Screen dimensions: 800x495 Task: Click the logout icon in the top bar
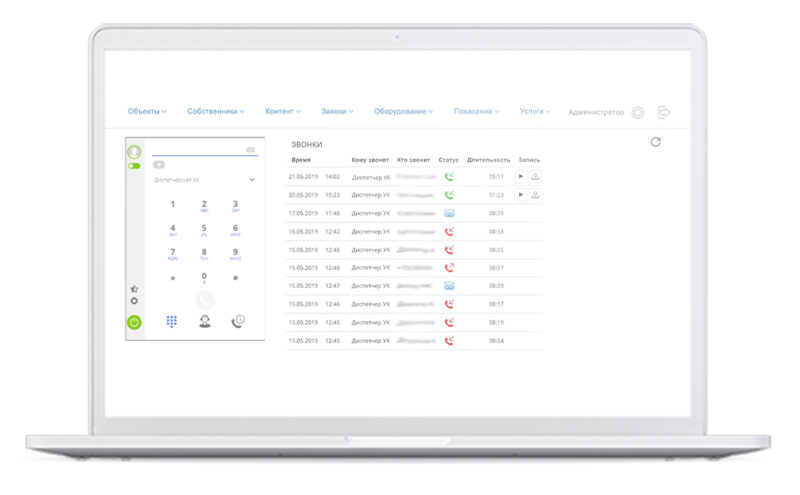[664, 113]
